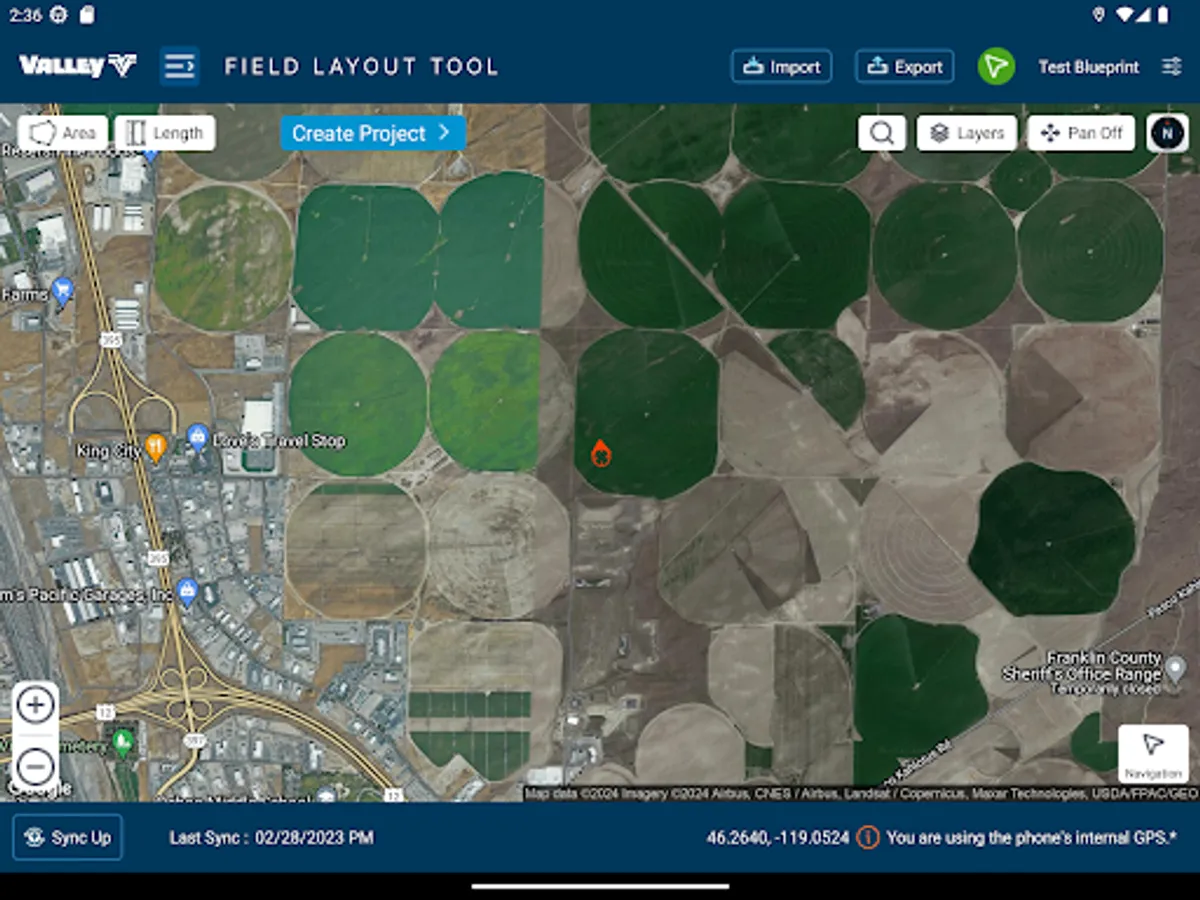1200x900 pixels.
Task: Toggle Pan Off mode
Action: (x=1080, y=132)
